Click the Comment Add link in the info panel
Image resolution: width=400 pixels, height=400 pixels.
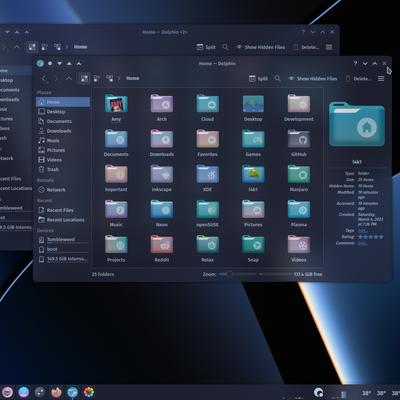pyautogui.click(x=363, y=243)
